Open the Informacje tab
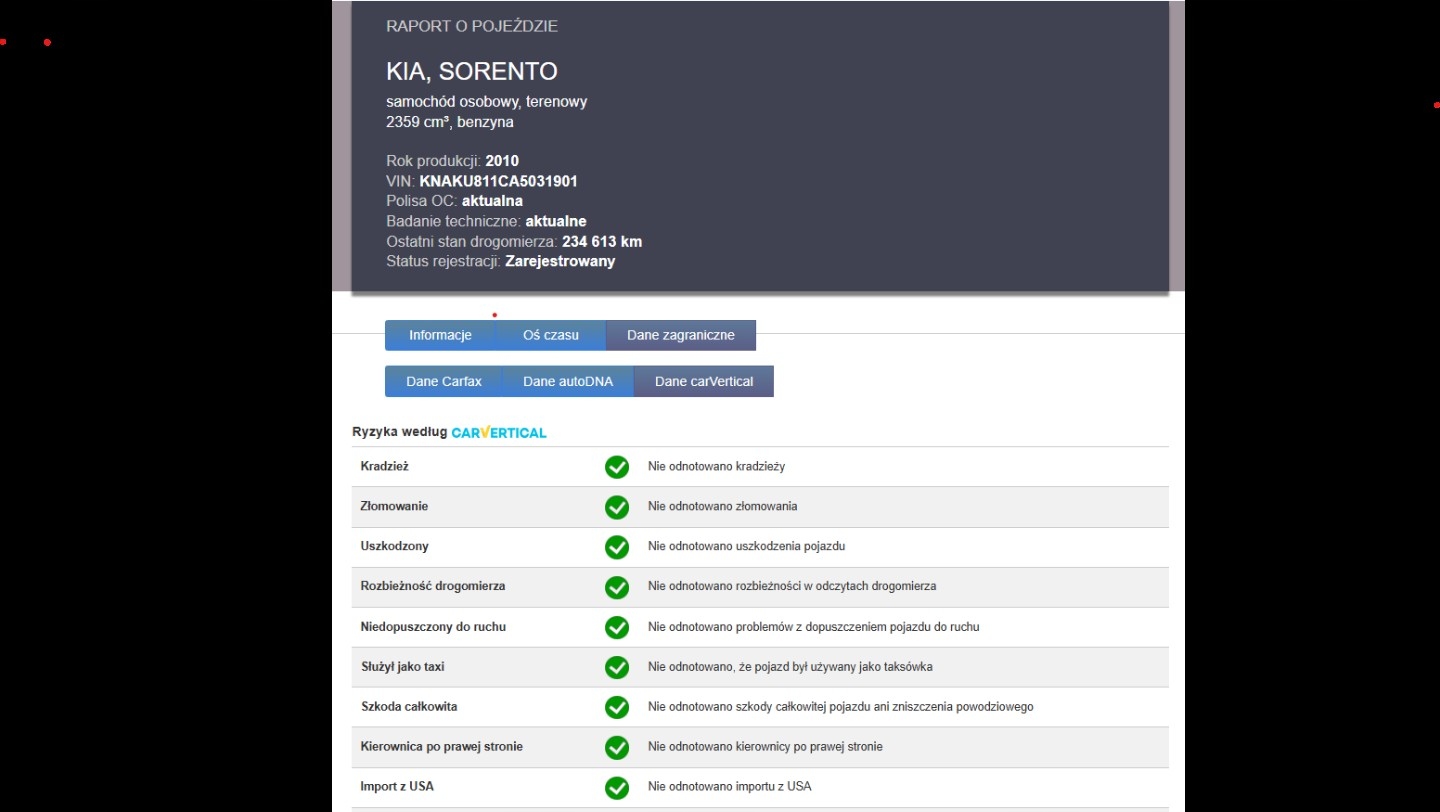 coord(440,335)
